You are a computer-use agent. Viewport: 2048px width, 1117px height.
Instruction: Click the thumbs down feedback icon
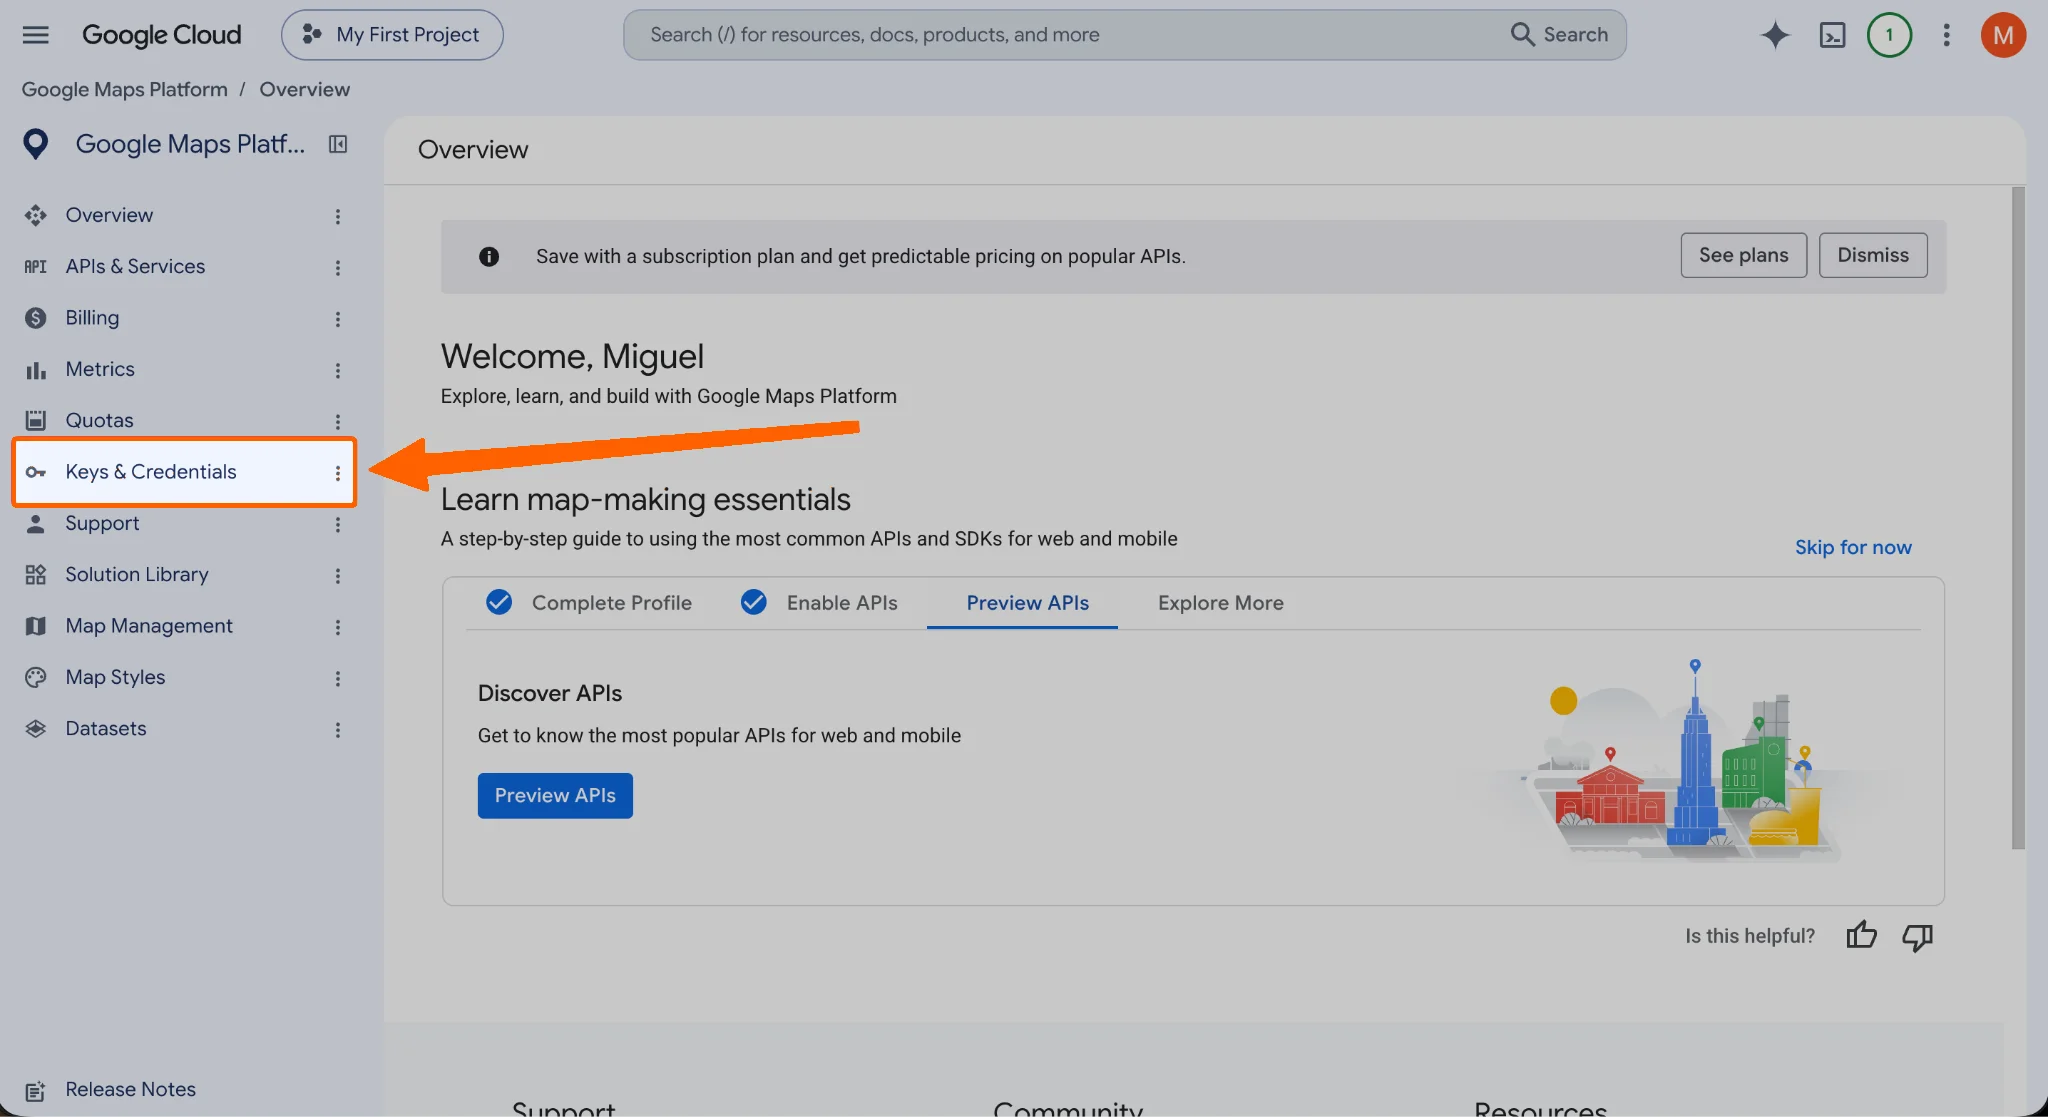(x=1917, y=936)
